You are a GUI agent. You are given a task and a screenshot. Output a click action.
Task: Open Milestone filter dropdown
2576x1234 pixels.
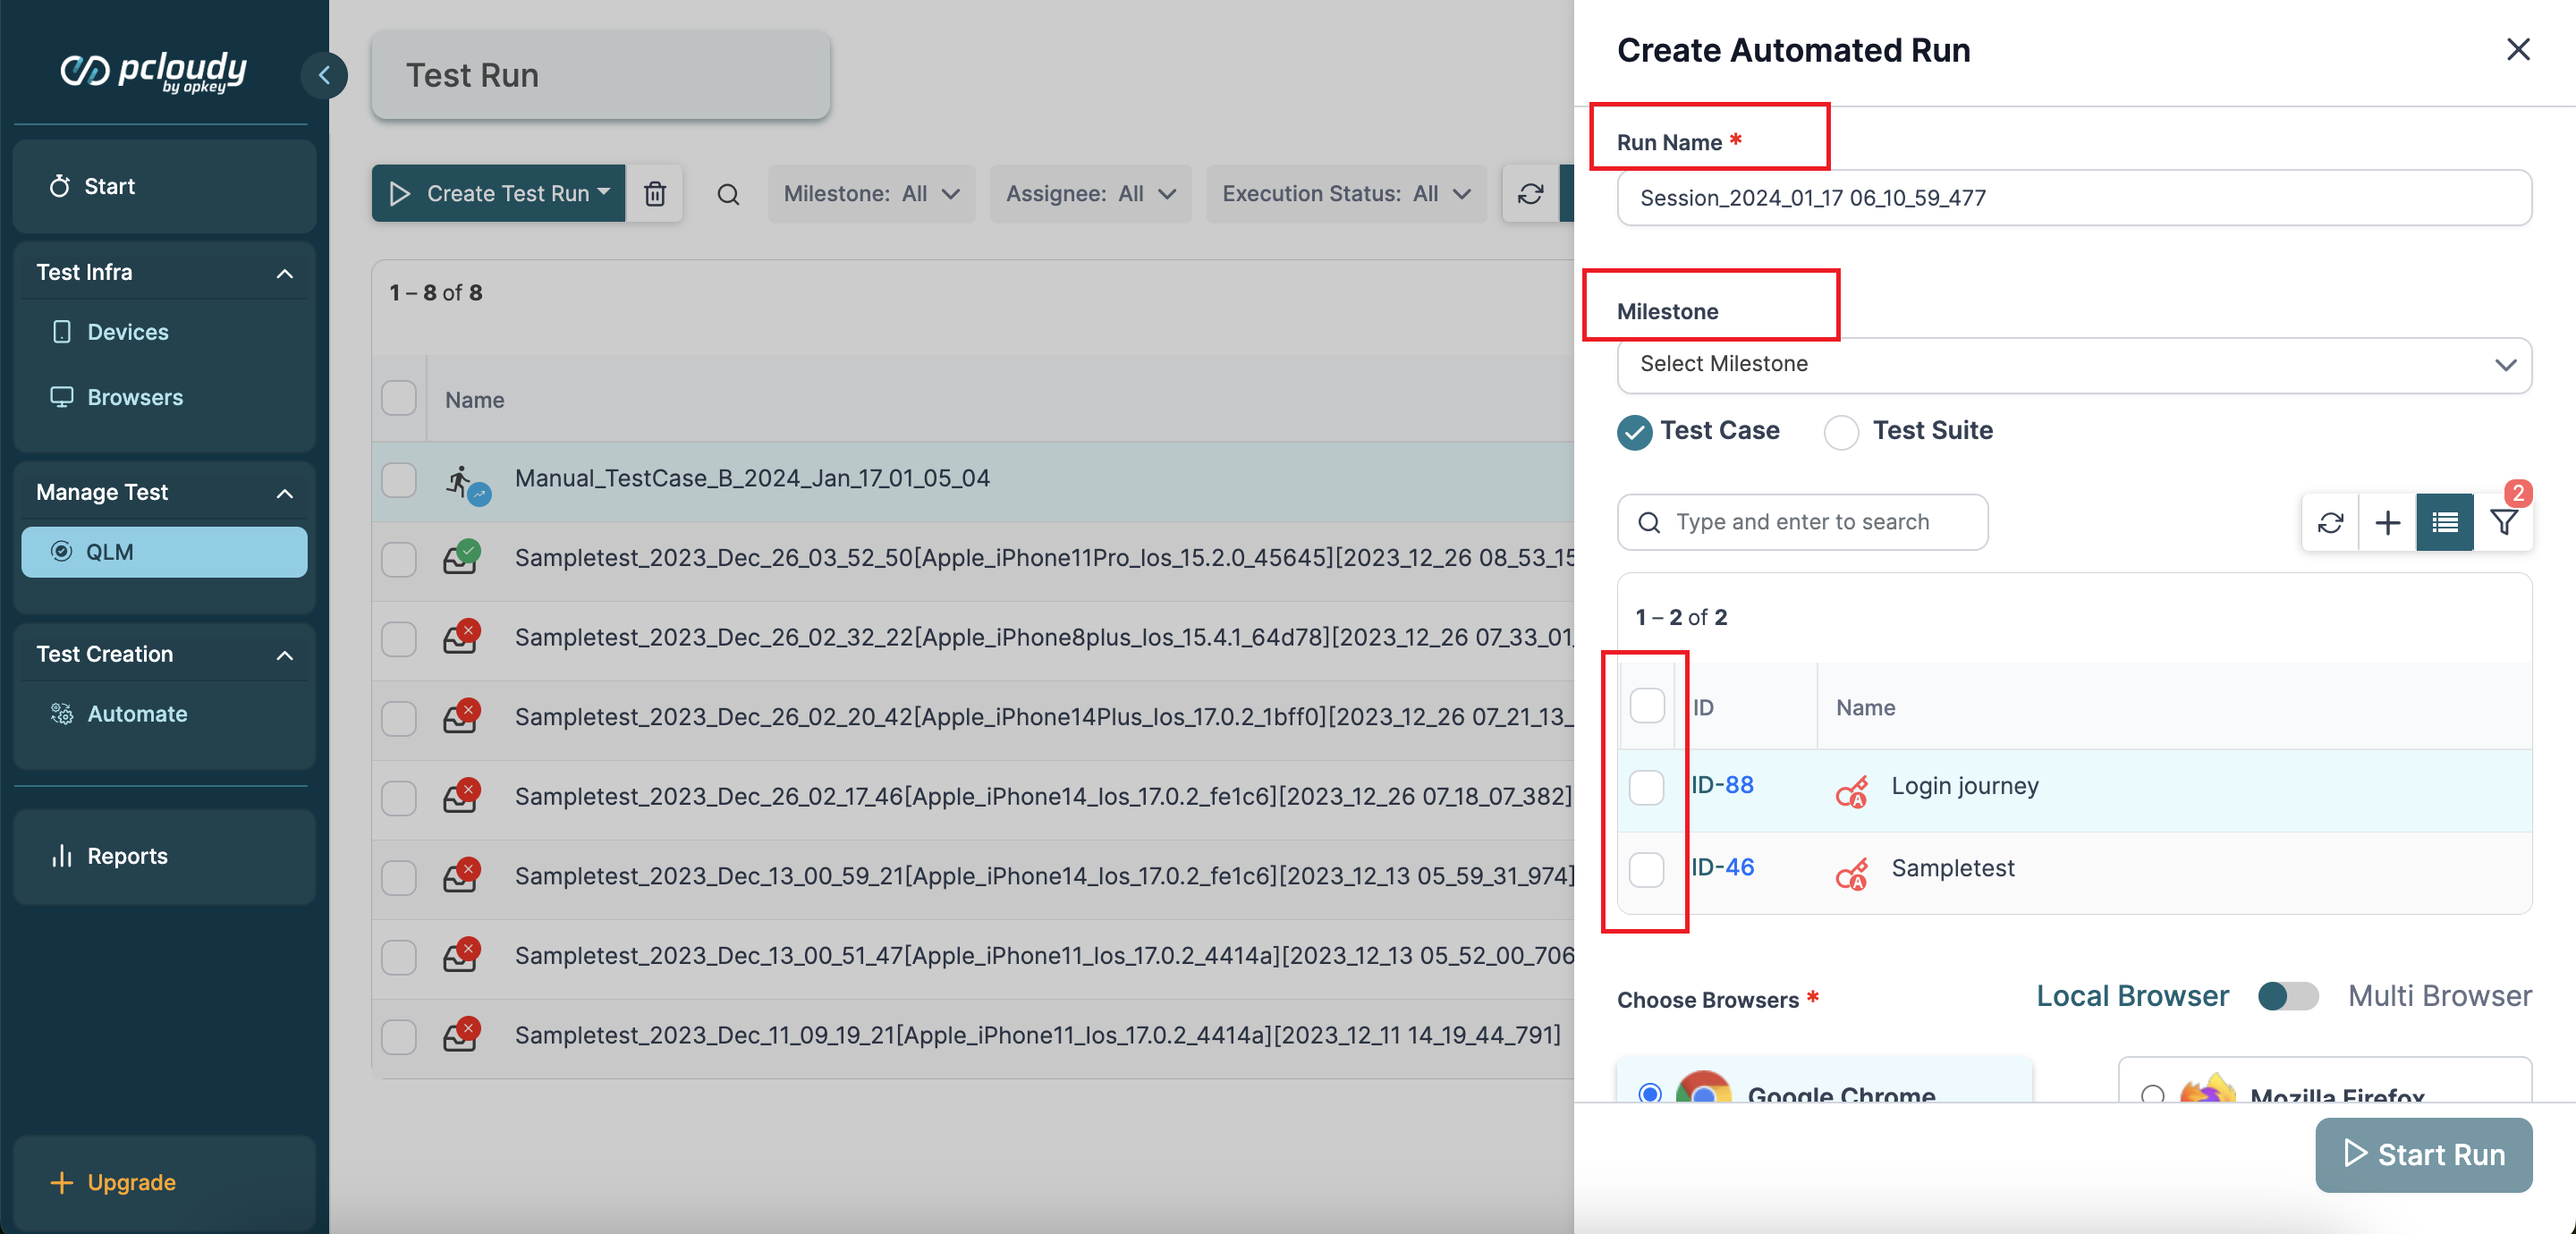tap(871, 194)
